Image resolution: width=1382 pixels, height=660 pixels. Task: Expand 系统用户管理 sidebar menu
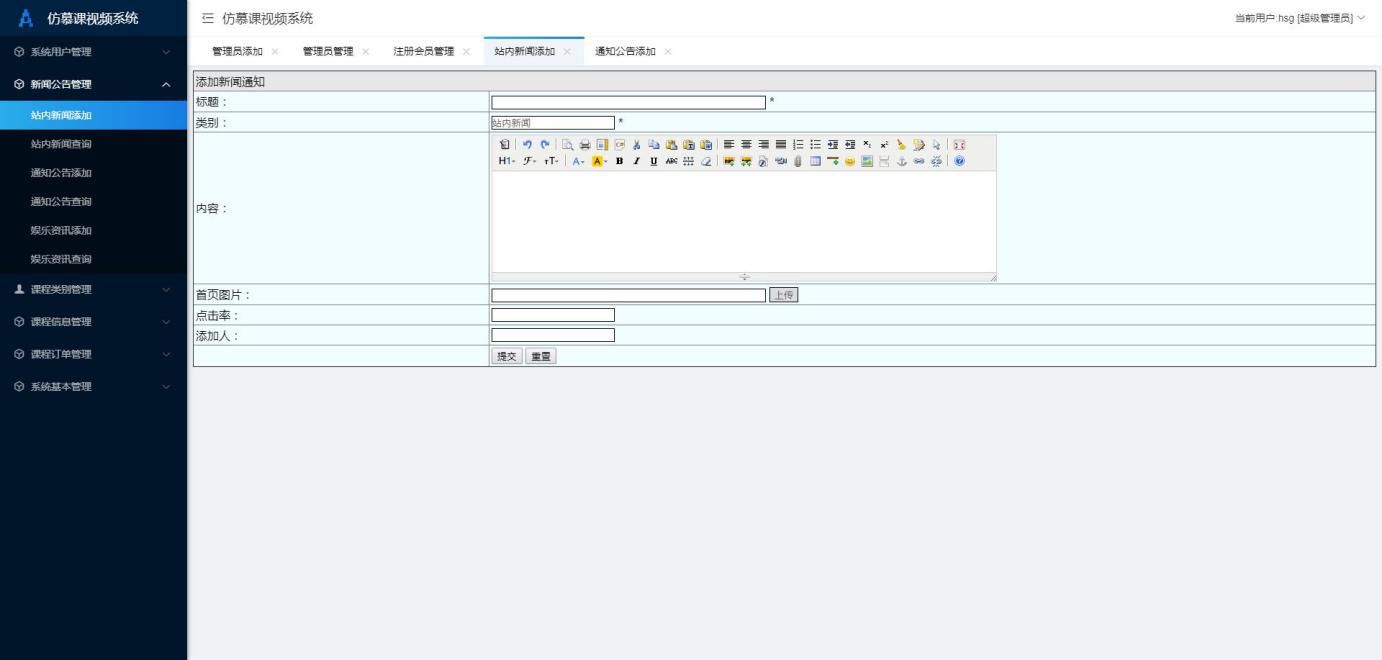tap(93, 52)
